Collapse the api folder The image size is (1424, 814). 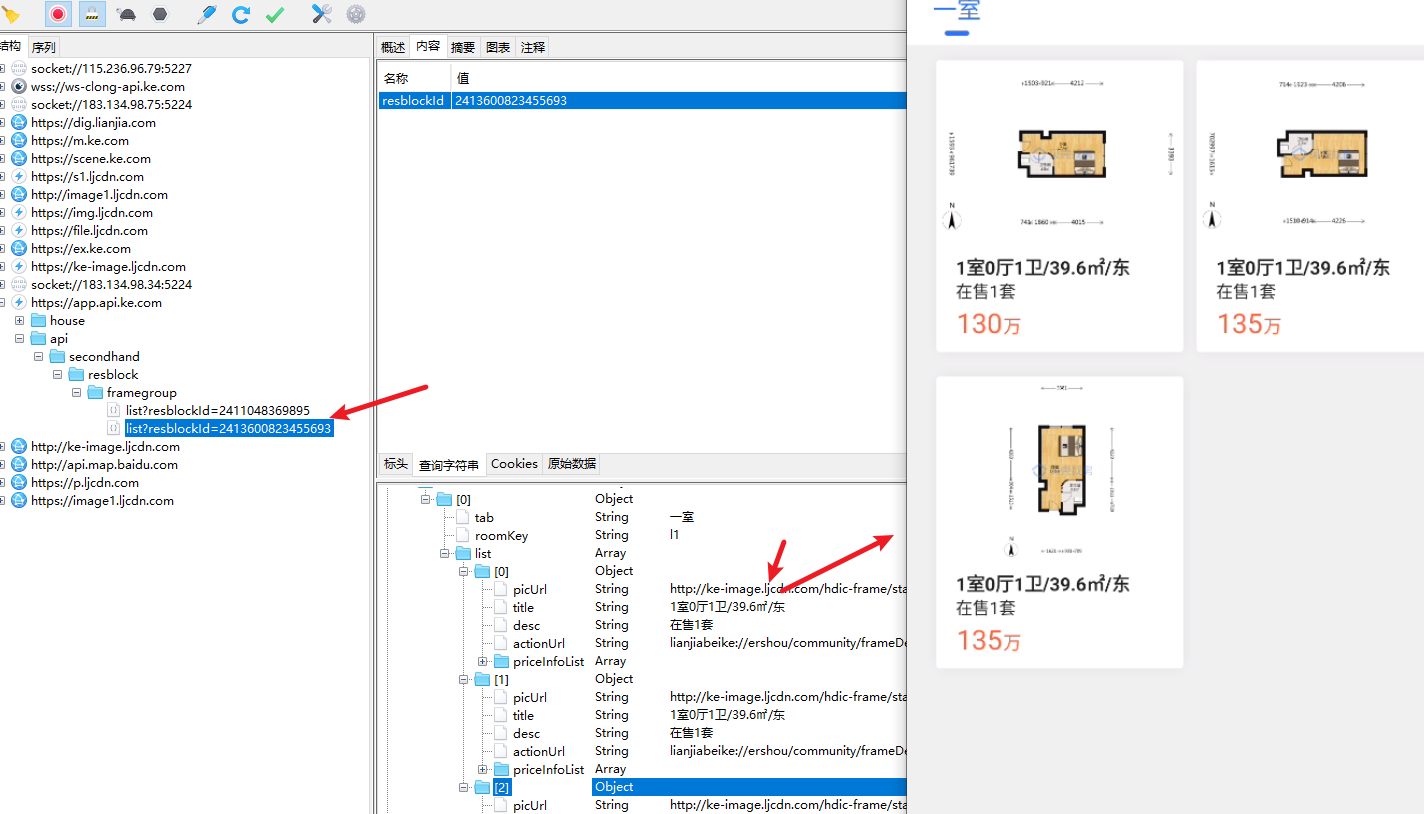pyautogui.click(x=20, y=339)
